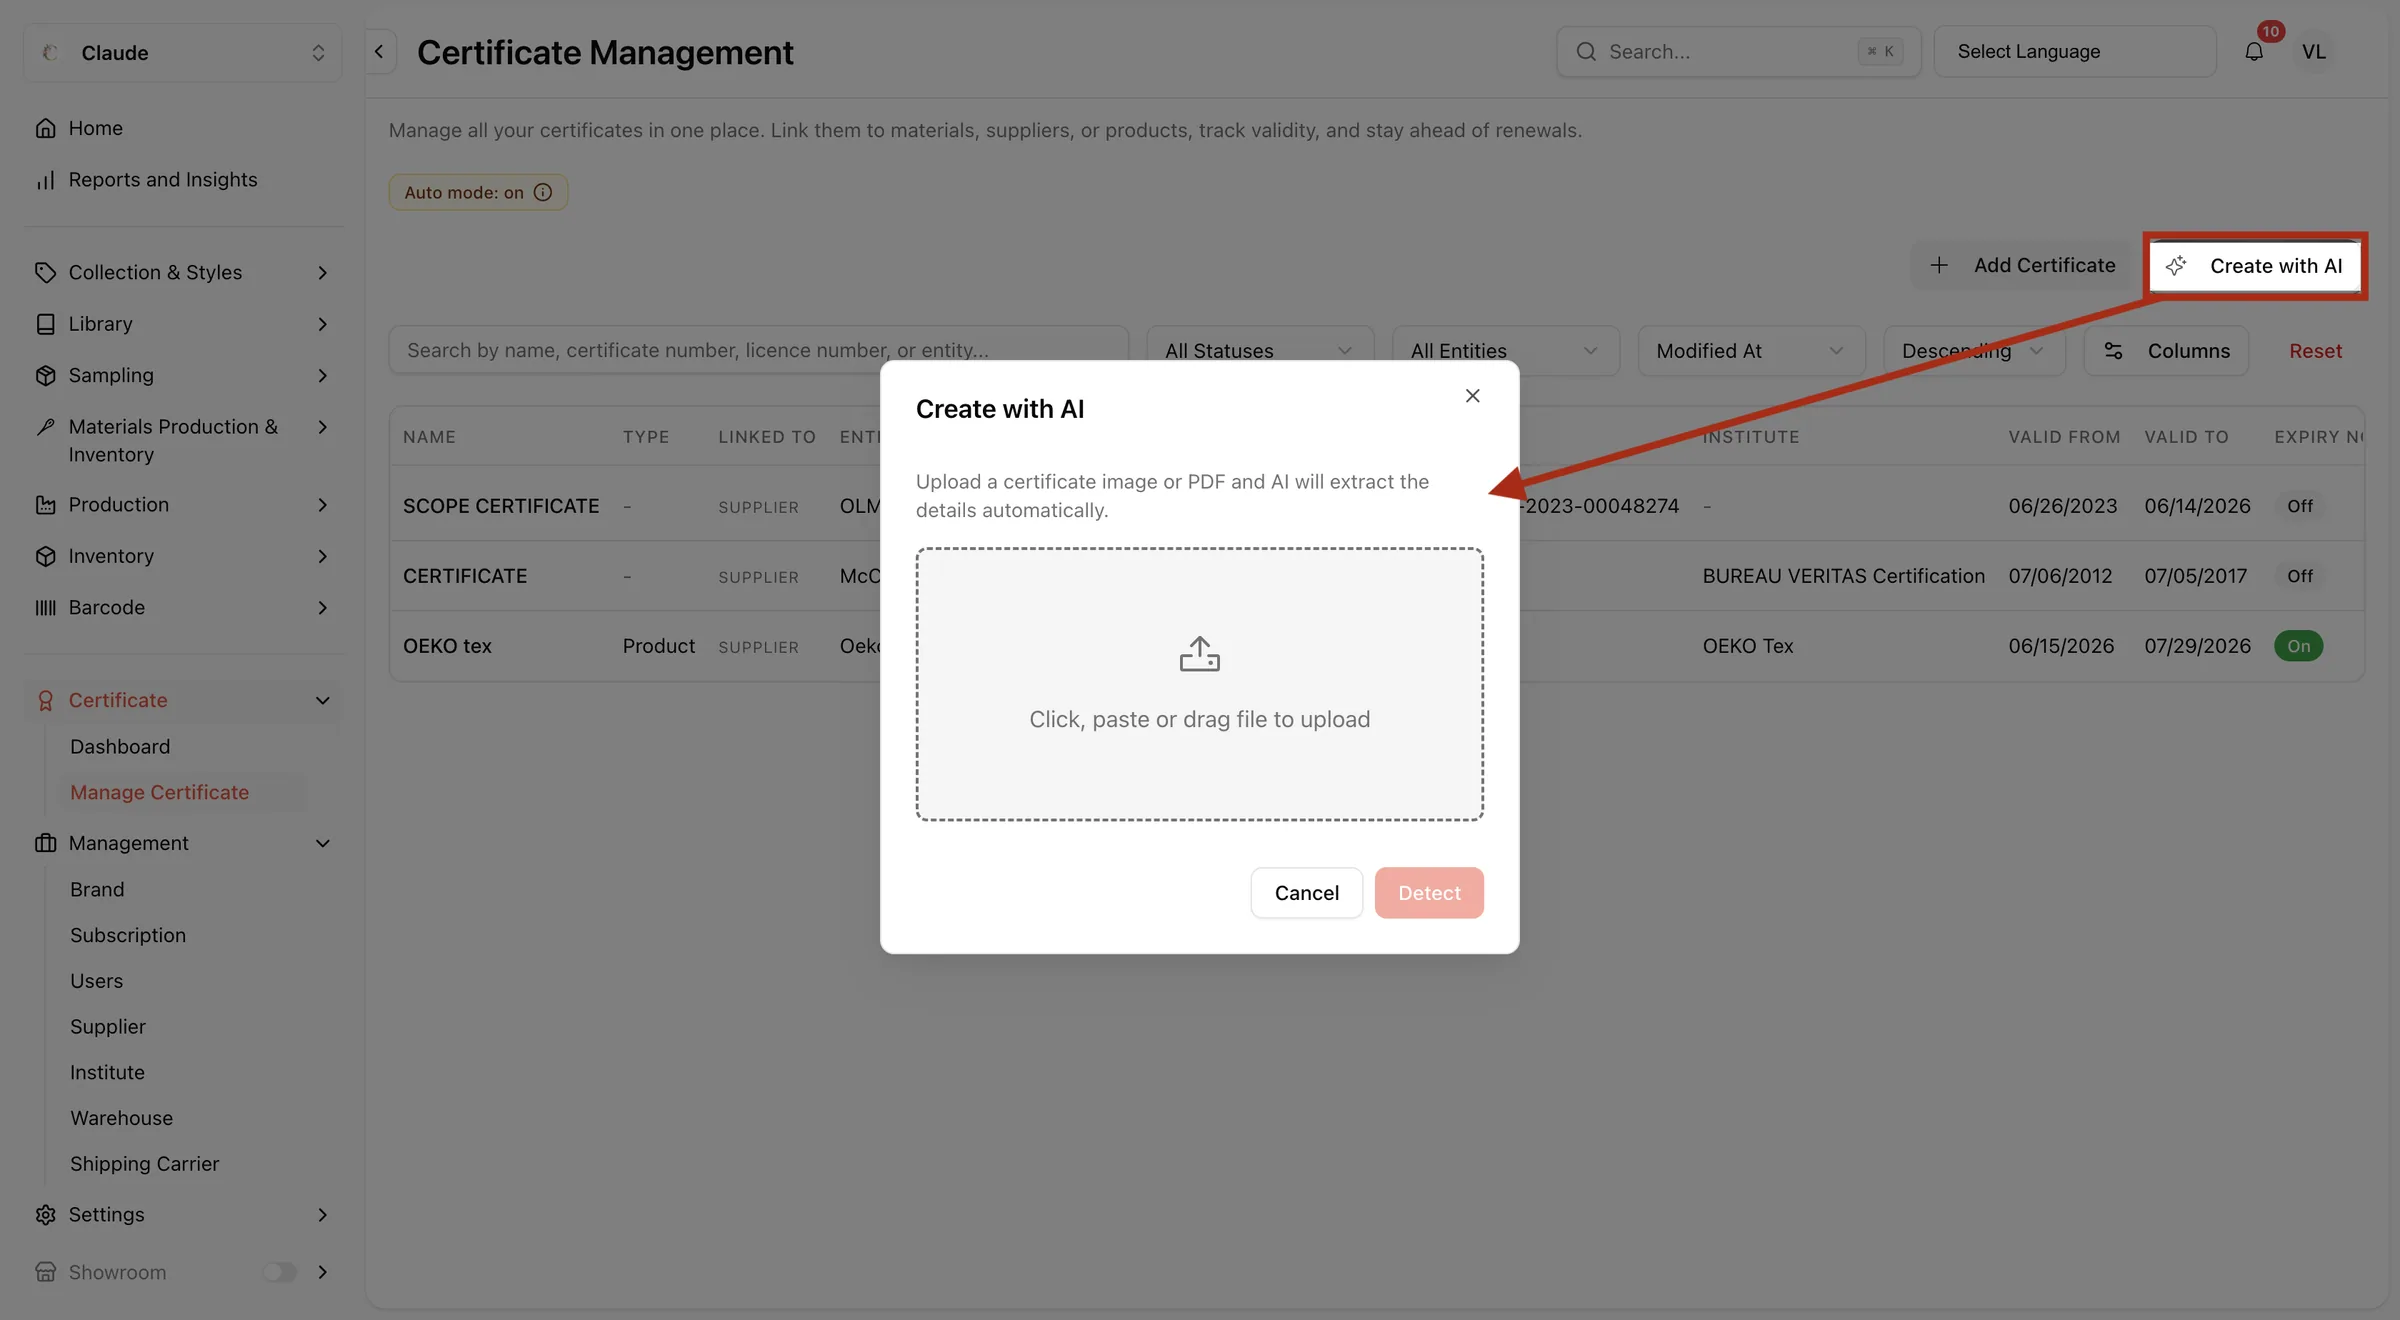The image size is (2400, 1320).
Task: Open notifications bell icon
Action: tap(2254, 52)
